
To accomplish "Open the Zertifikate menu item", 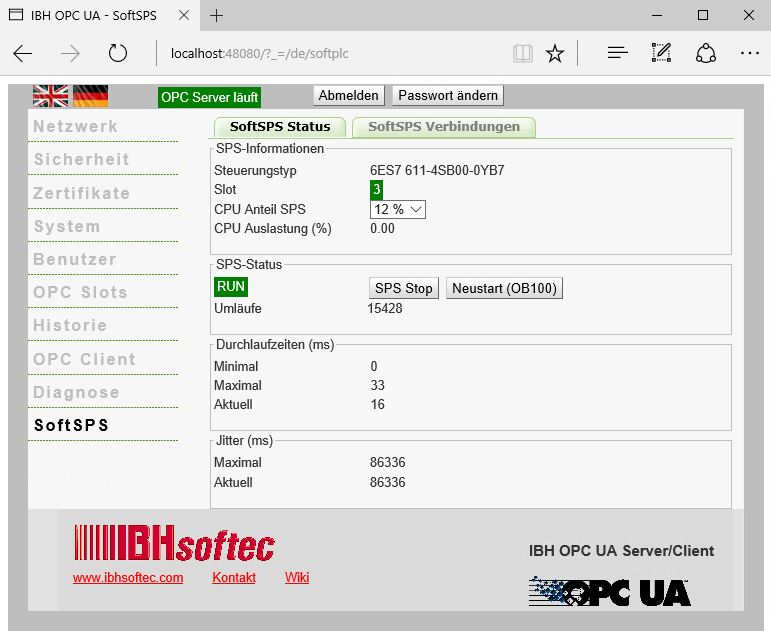I will tap(82, 193).
